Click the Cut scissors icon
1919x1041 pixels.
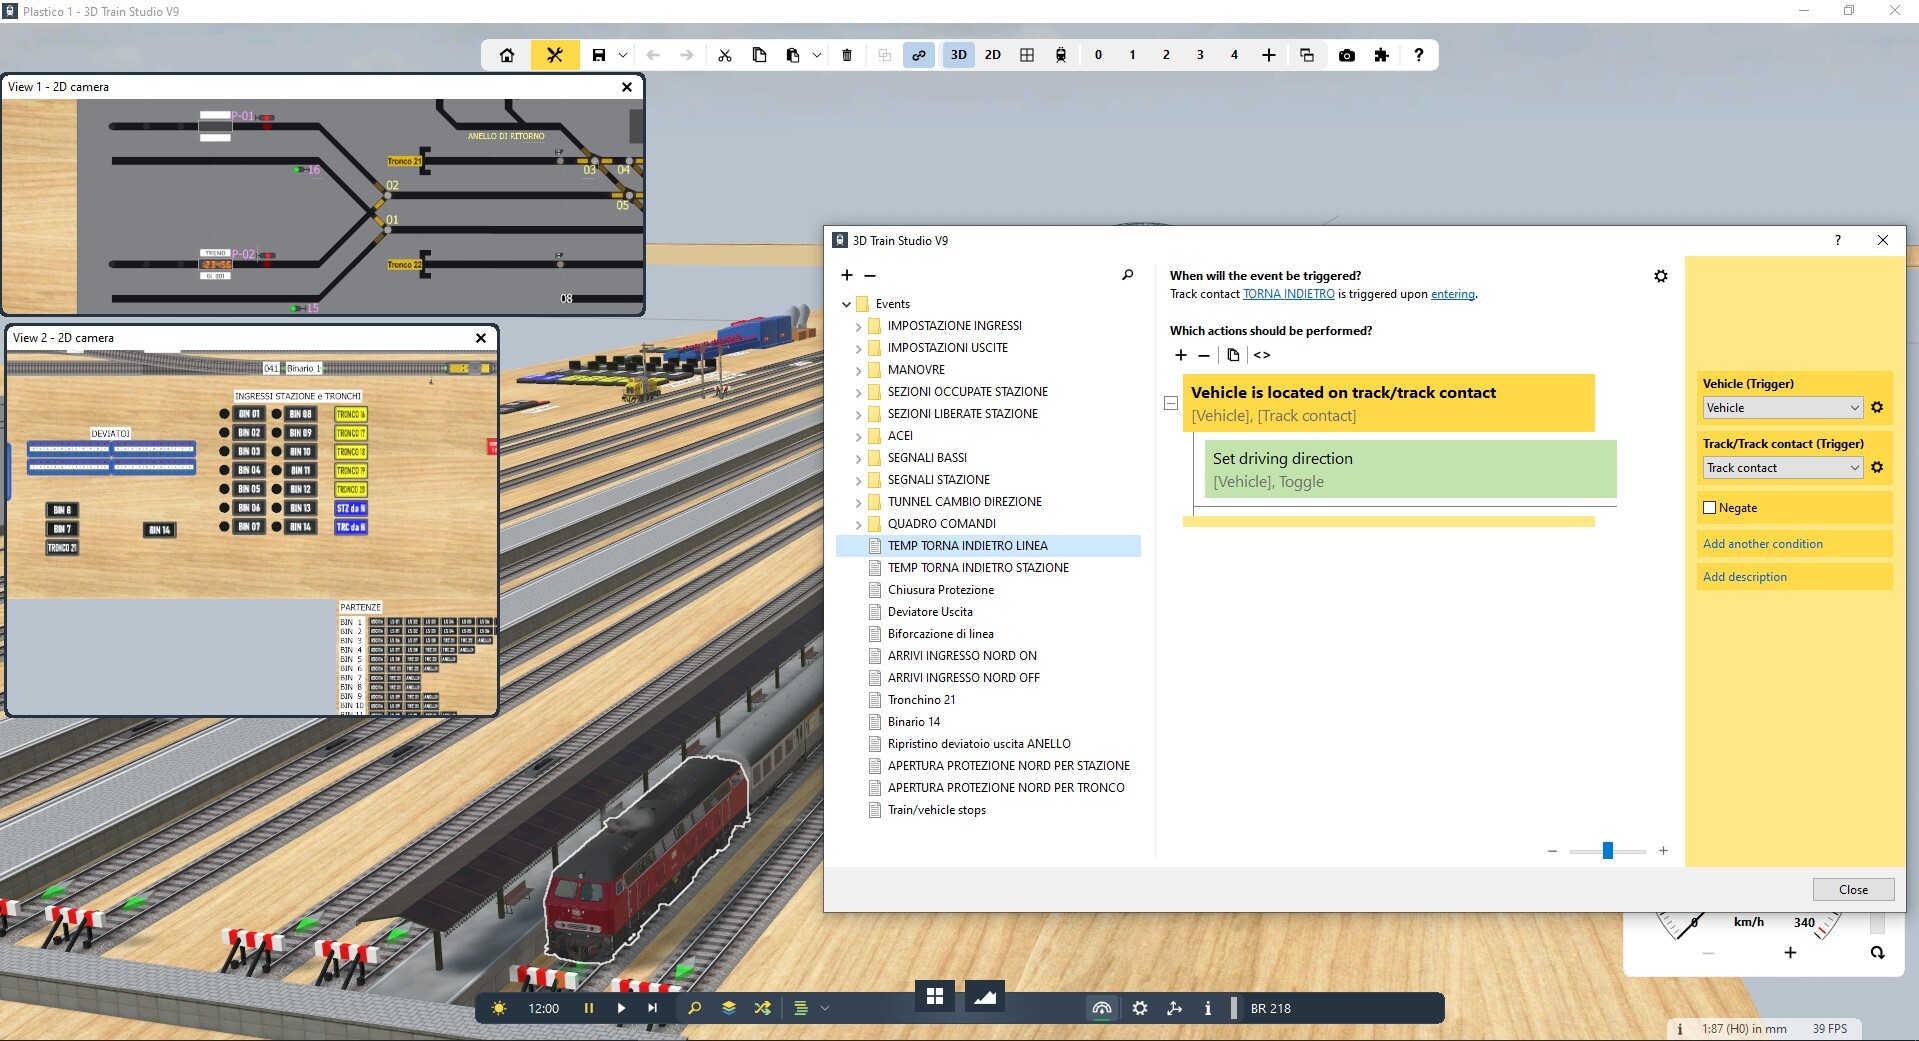[x=725, y=55]
